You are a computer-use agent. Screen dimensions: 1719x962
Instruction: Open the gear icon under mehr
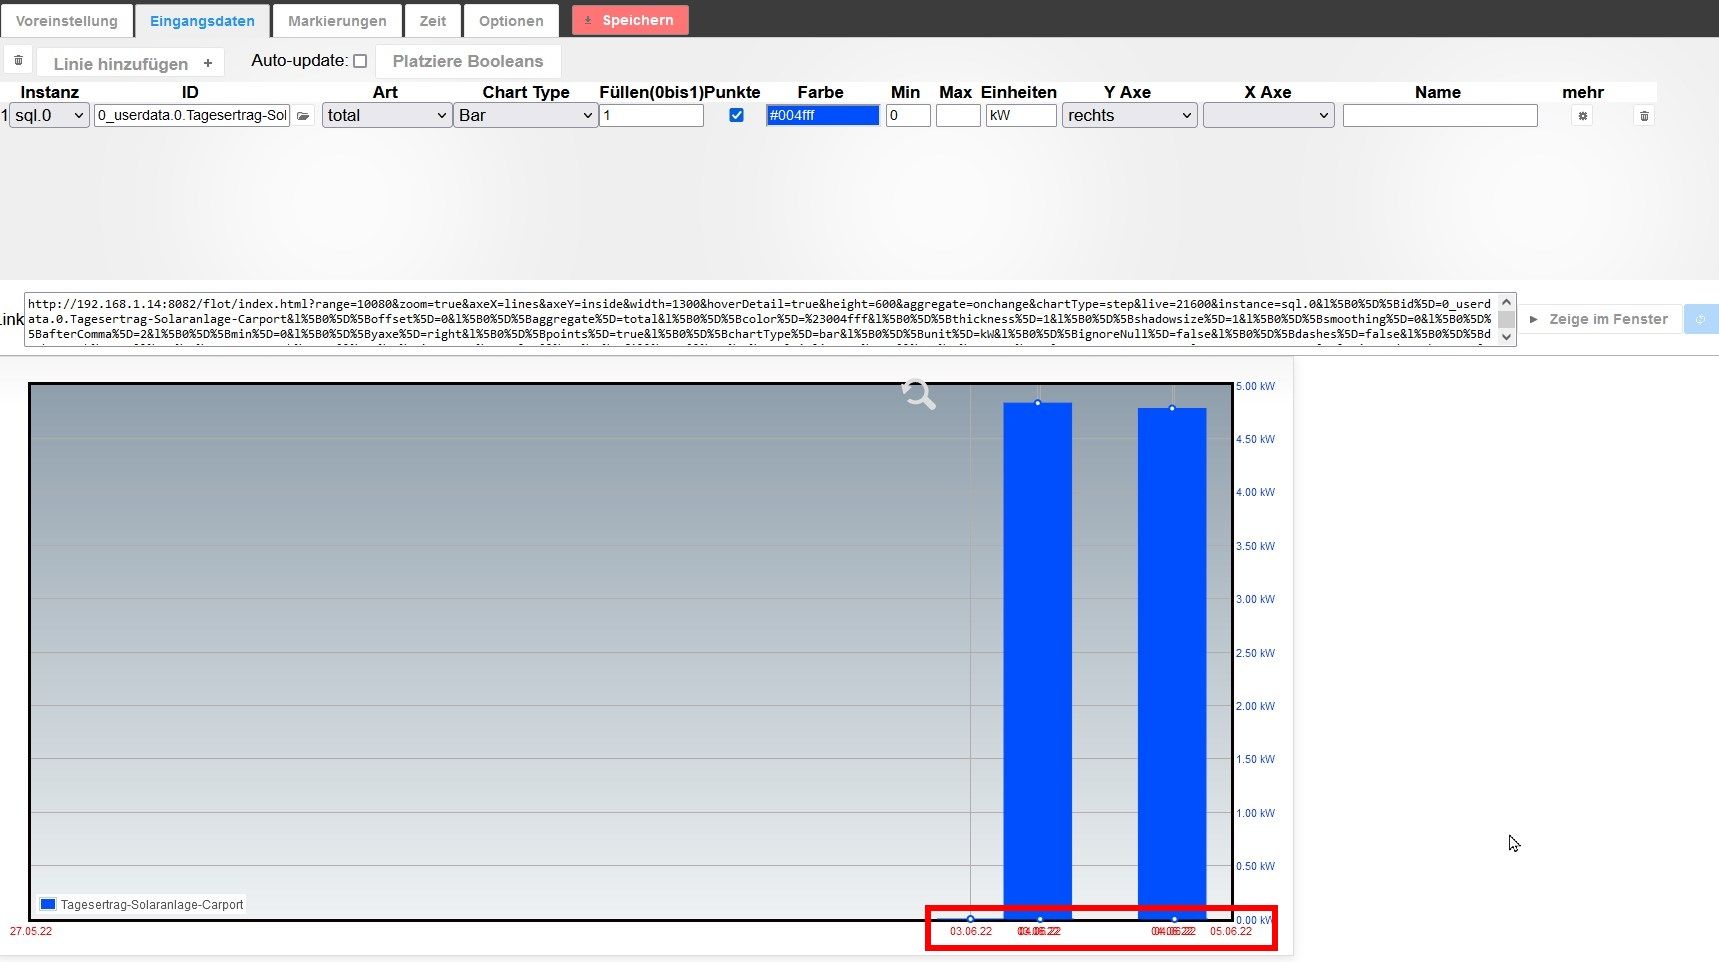pos(1582,116)
